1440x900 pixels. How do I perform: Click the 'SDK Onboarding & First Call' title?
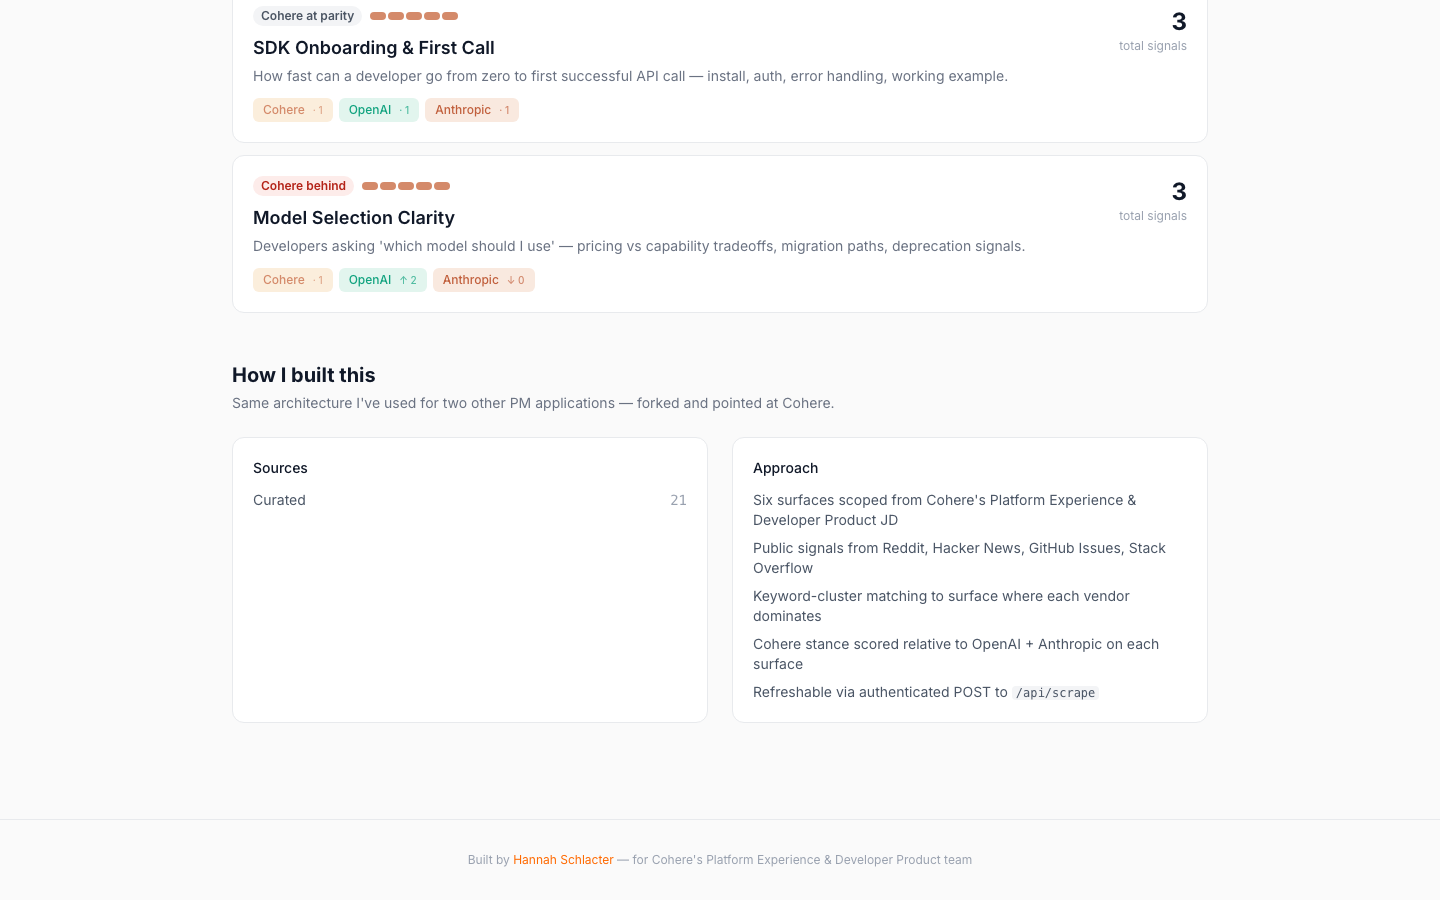click(374, 48)
